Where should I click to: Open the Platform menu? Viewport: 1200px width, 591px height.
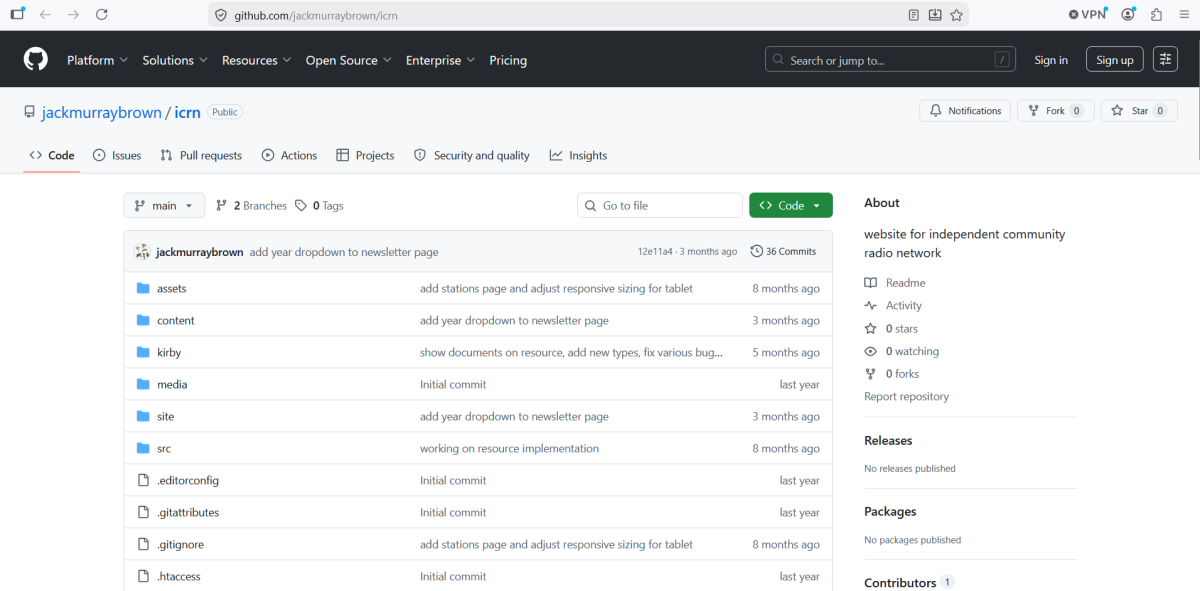click(97, 60)
